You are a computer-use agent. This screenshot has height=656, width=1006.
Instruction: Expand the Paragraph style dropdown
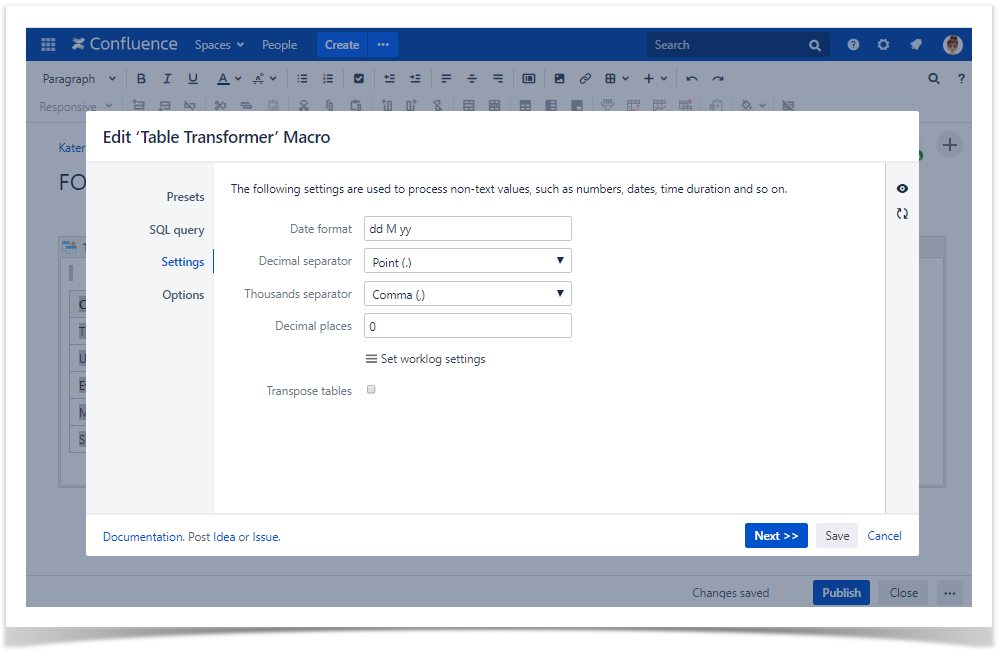79,79
